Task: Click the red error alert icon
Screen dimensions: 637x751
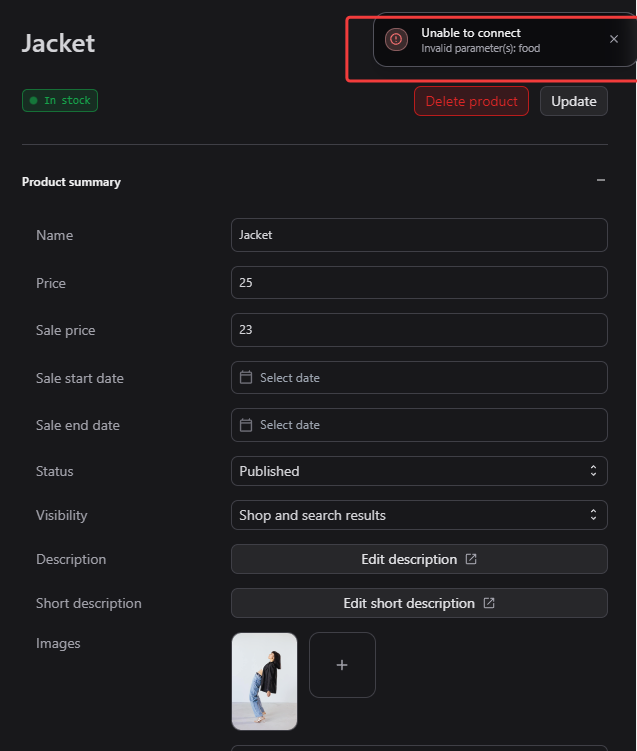Action: (x=397, y=39)
